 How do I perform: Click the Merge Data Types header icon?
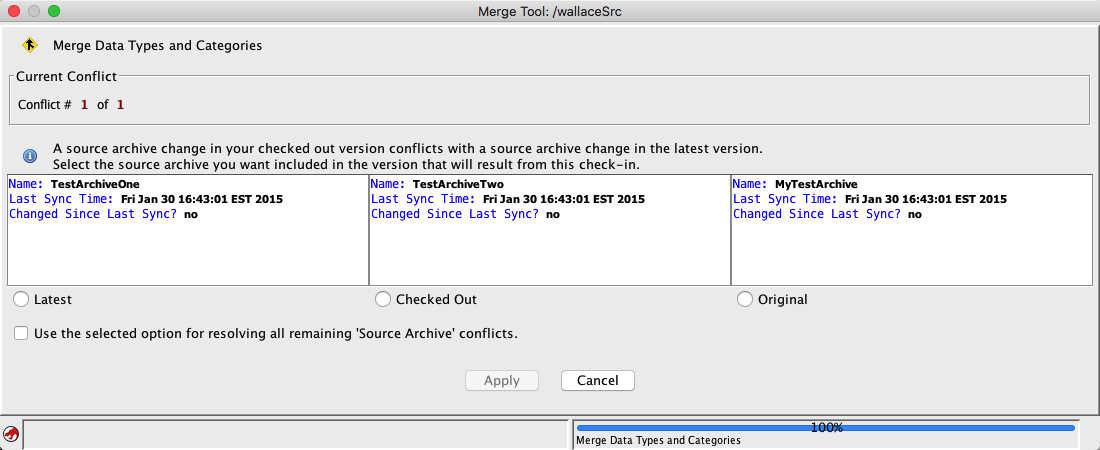pyautogui.click(x=30, y=45)
